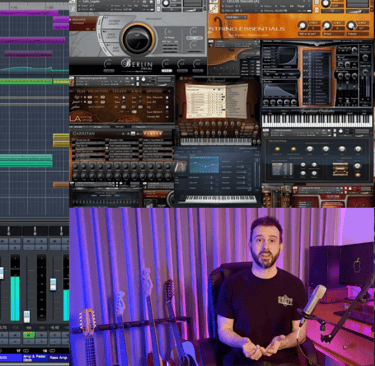Click the last knob in Garritan's upper knob row
Image resolution: width=375 pixels, height=366 pixels.
(168, 166)
